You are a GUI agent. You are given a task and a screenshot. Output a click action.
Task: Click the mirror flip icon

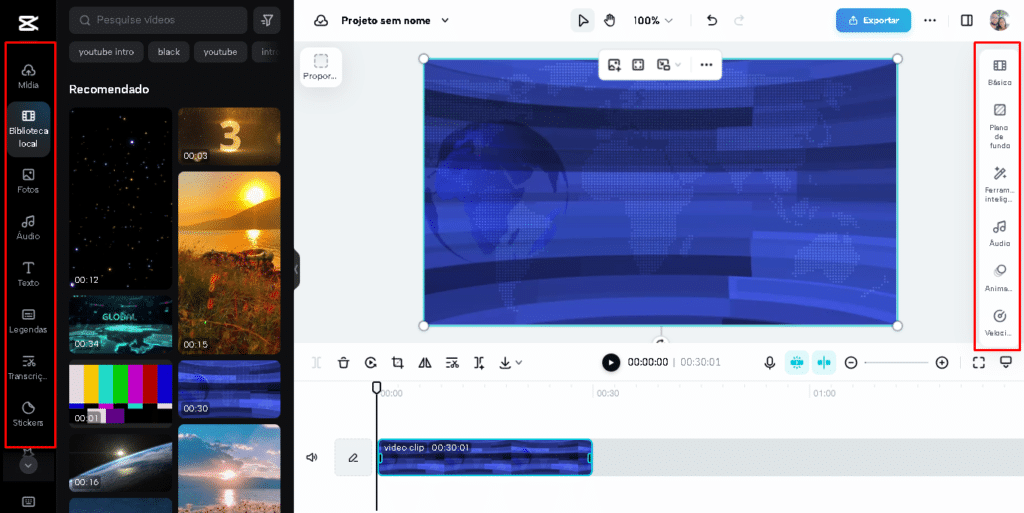[x=424, y=362]
